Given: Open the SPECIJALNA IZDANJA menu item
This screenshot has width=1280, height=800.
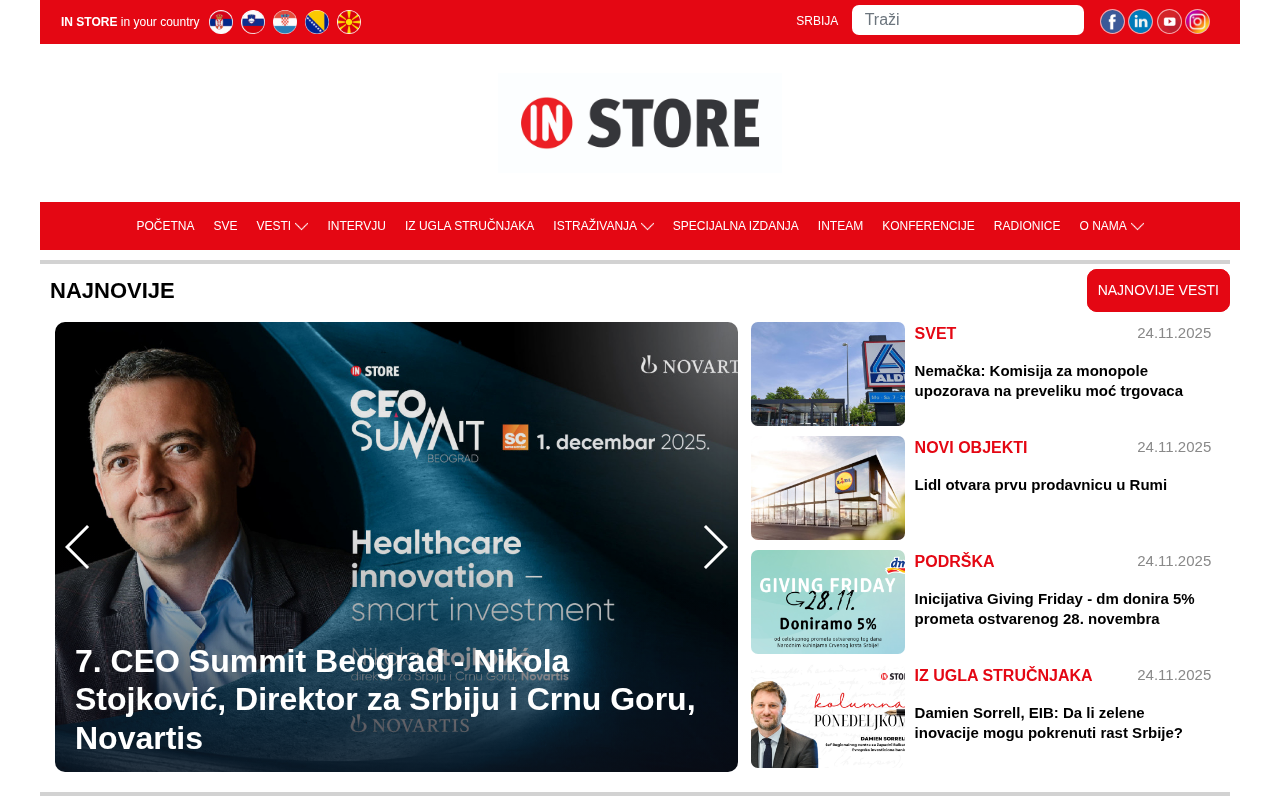Looking at the screenshot, I should coord(735,226).
